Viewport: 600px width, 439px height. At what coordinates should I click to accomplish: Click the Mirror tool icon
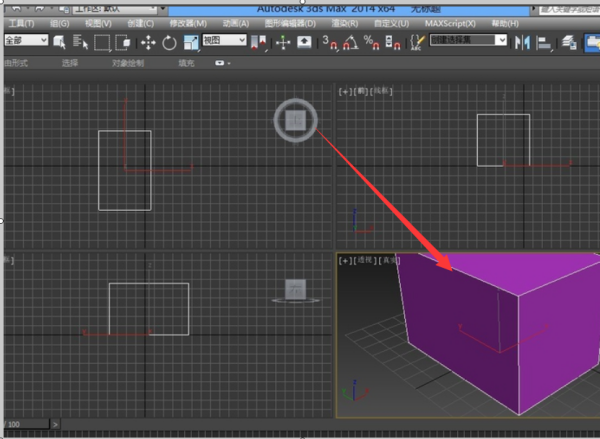(x=522, y=42)
